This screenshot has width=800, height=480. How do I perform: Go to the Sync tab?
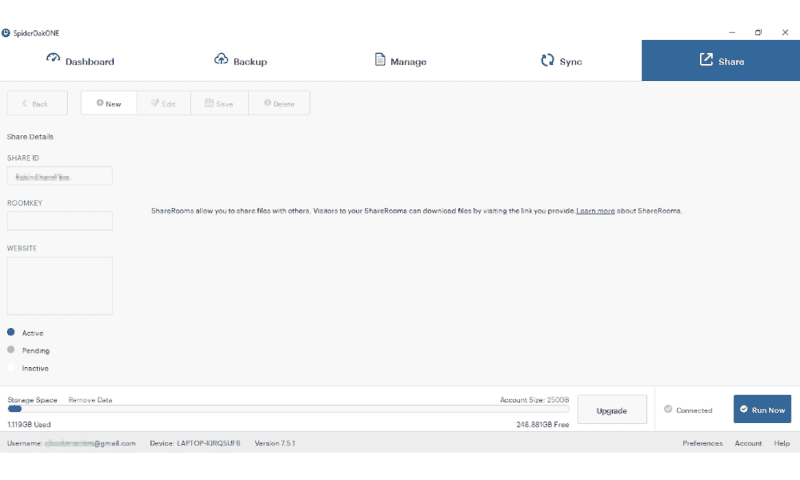pyautogui.click(x=560, y=61)
